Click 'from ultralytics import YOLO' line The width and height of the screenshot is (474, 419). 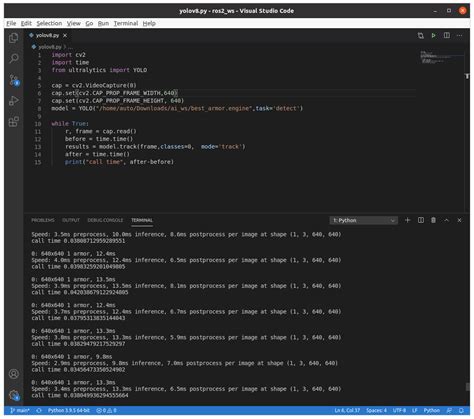tap(99, 70)
